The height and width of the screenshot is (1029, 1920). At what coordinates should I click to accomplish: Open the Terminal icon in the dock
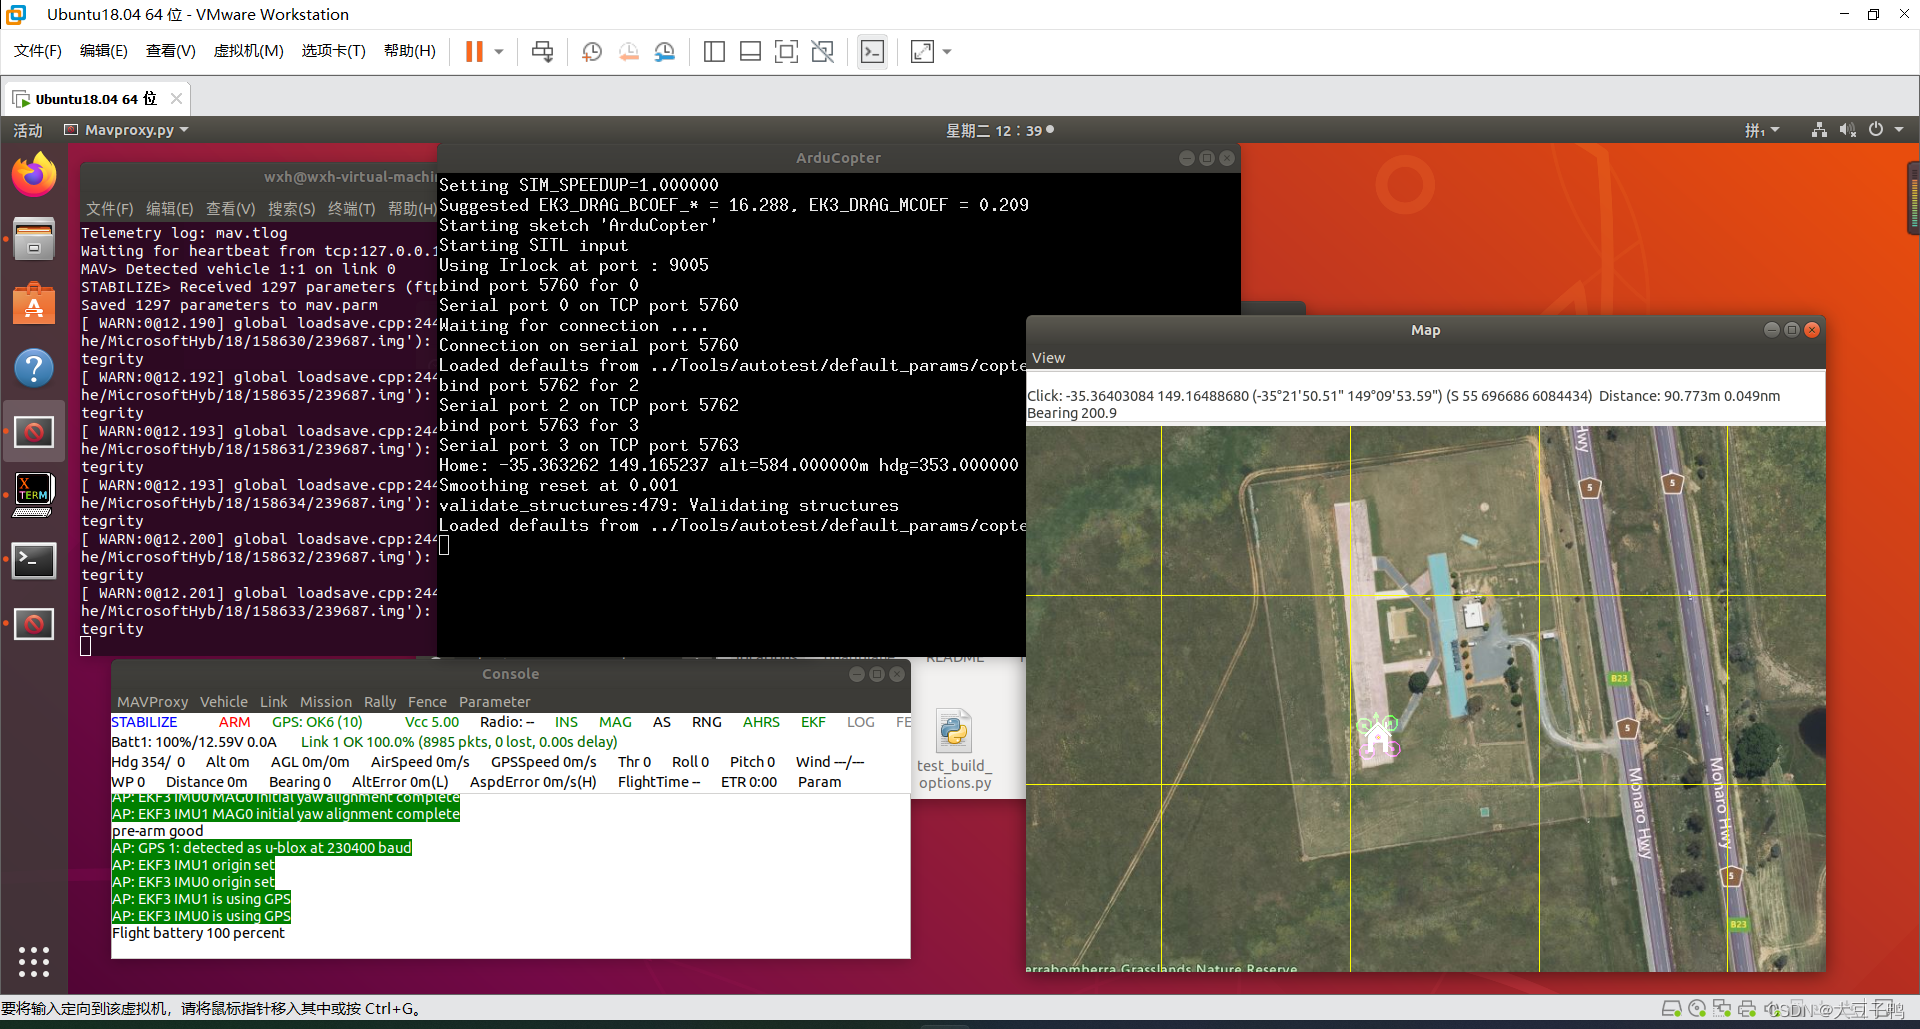(x=34, y=560)
